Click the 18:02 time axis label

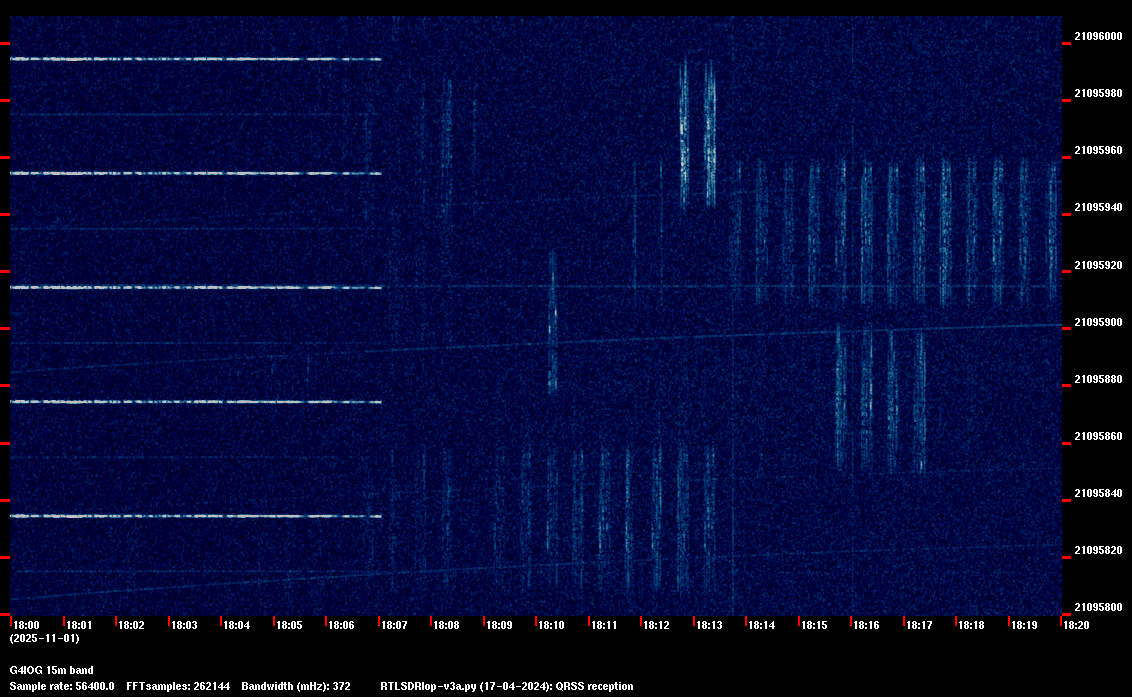[131, 625]
